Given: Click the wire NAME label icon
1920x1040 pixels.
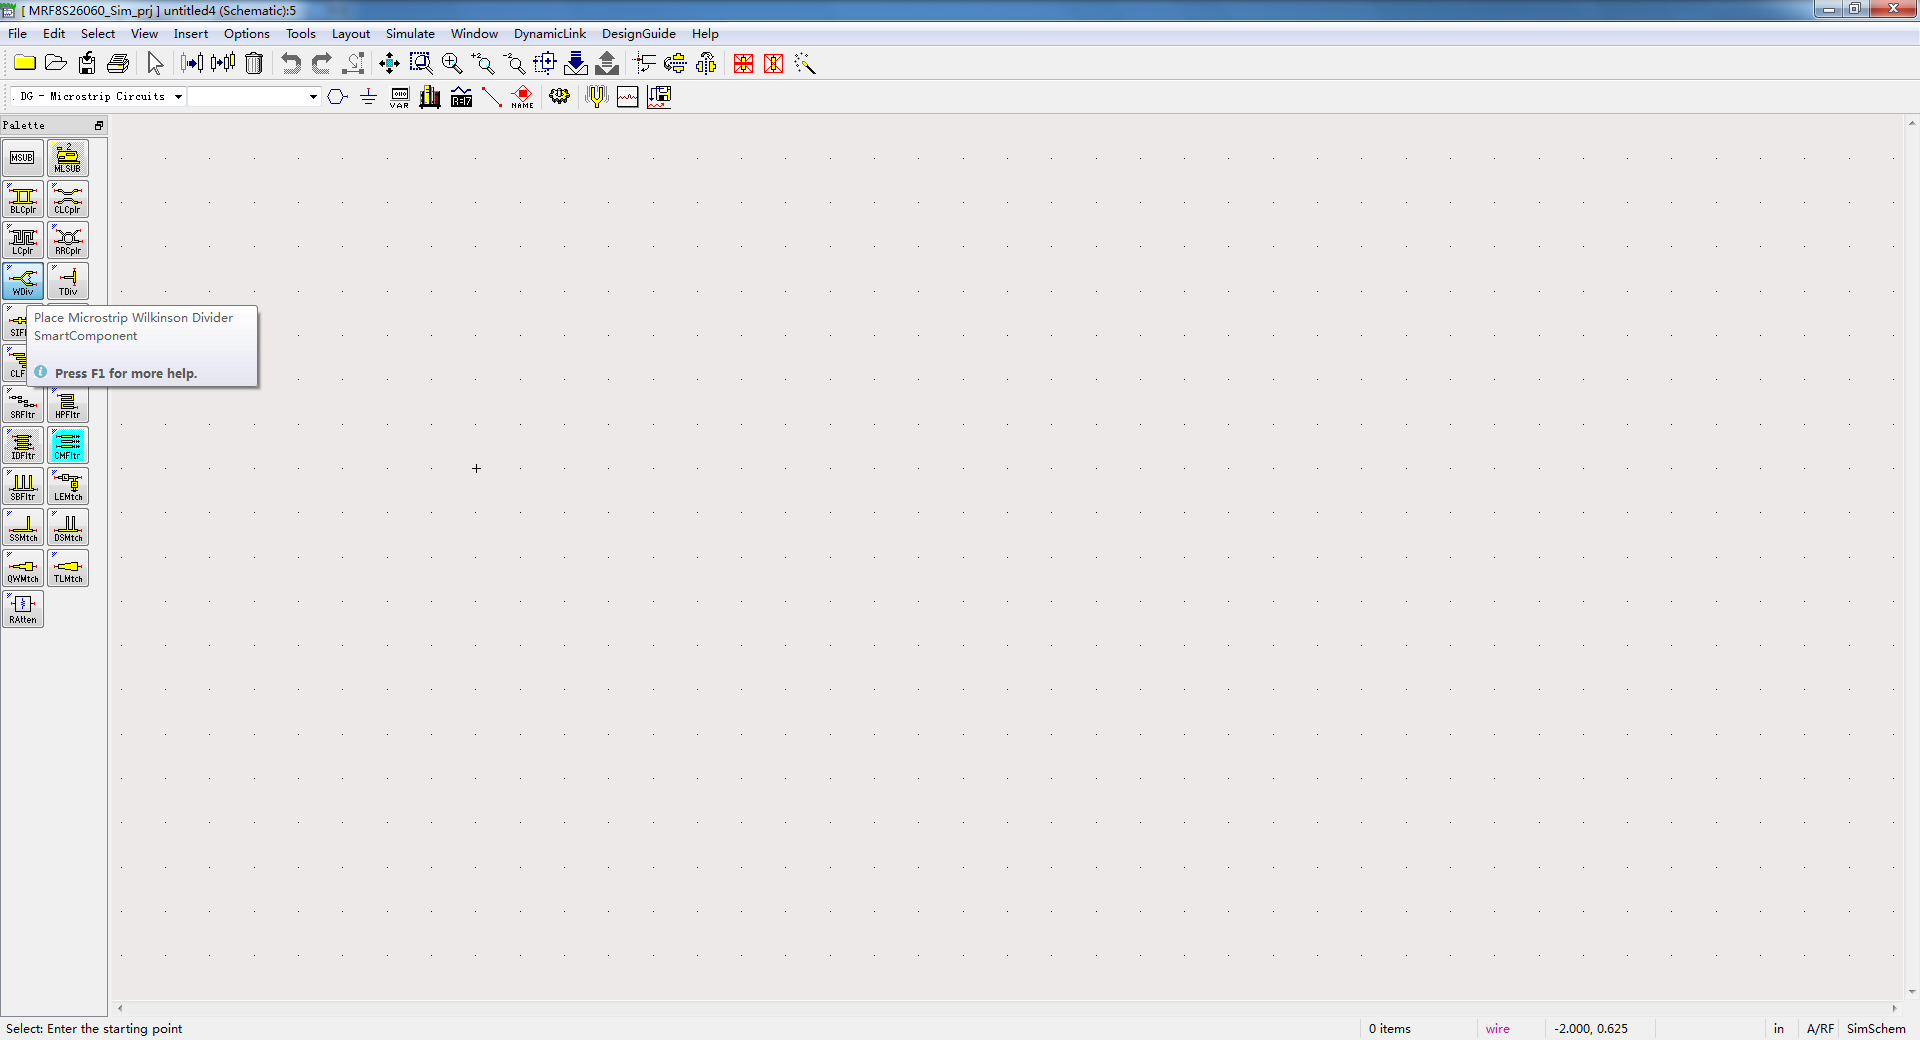Looking at the screenshot, I should pos(523,97).
